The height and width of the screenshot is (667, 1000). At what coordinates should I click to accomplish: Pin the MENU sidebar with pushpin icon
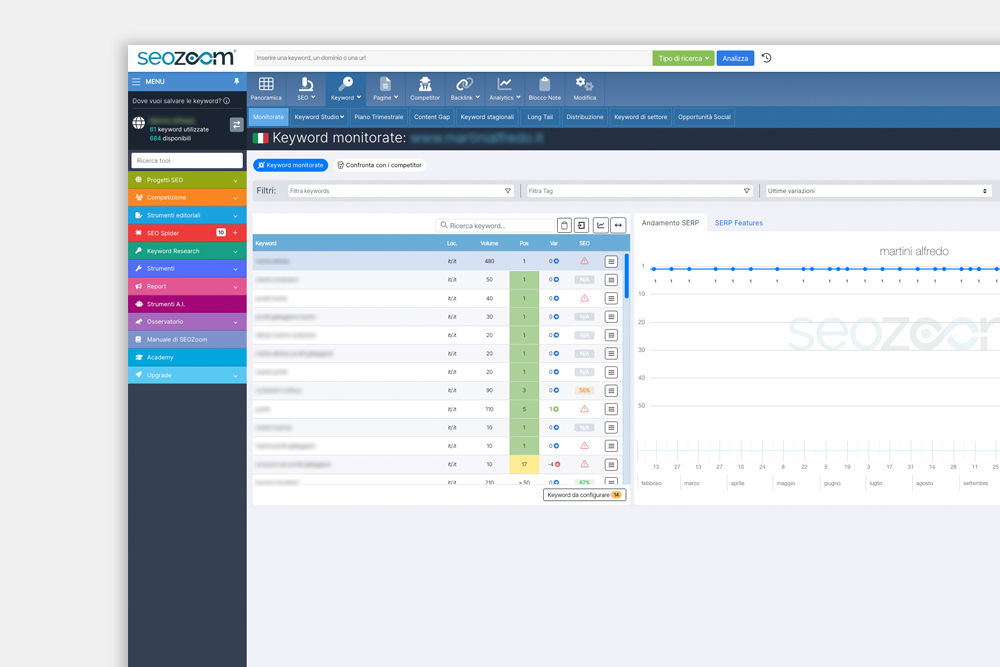pos(237,82)
